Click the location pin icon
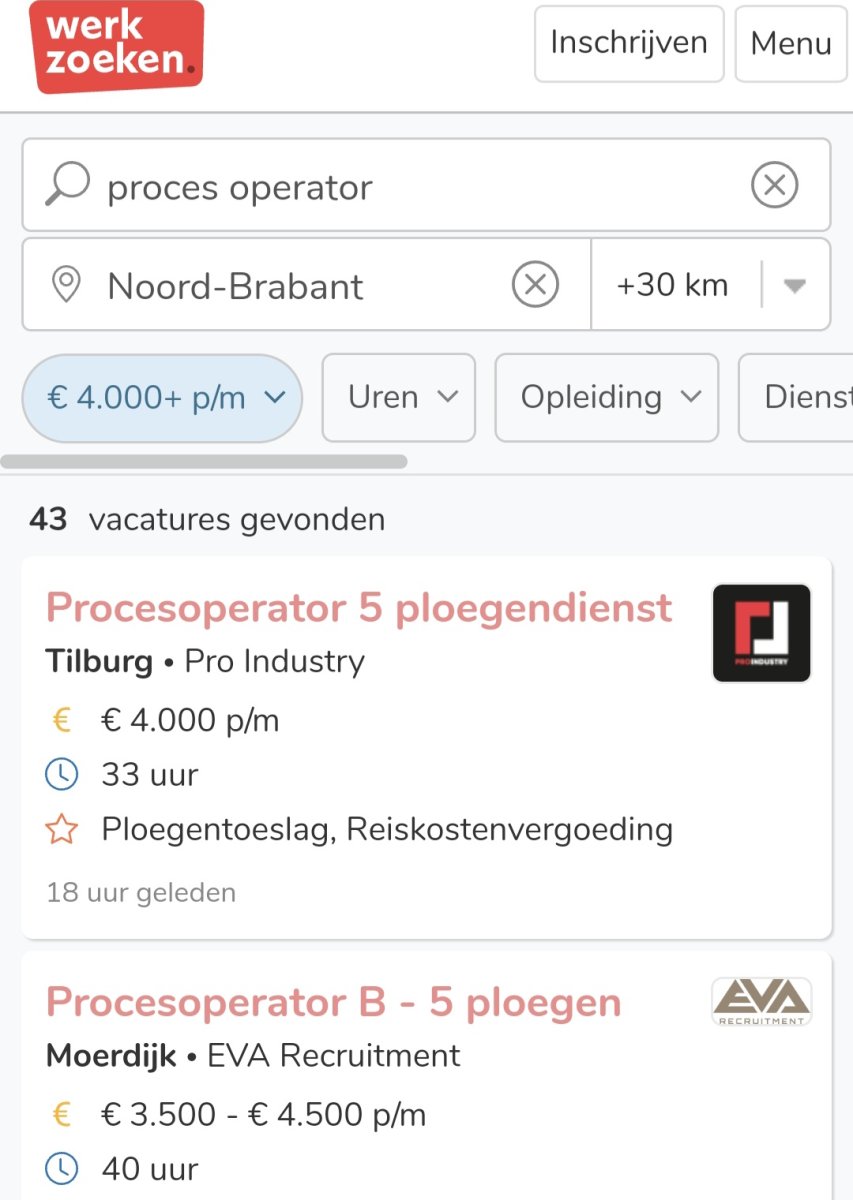Screen dimensions: 853x1200 pos(66,285)
